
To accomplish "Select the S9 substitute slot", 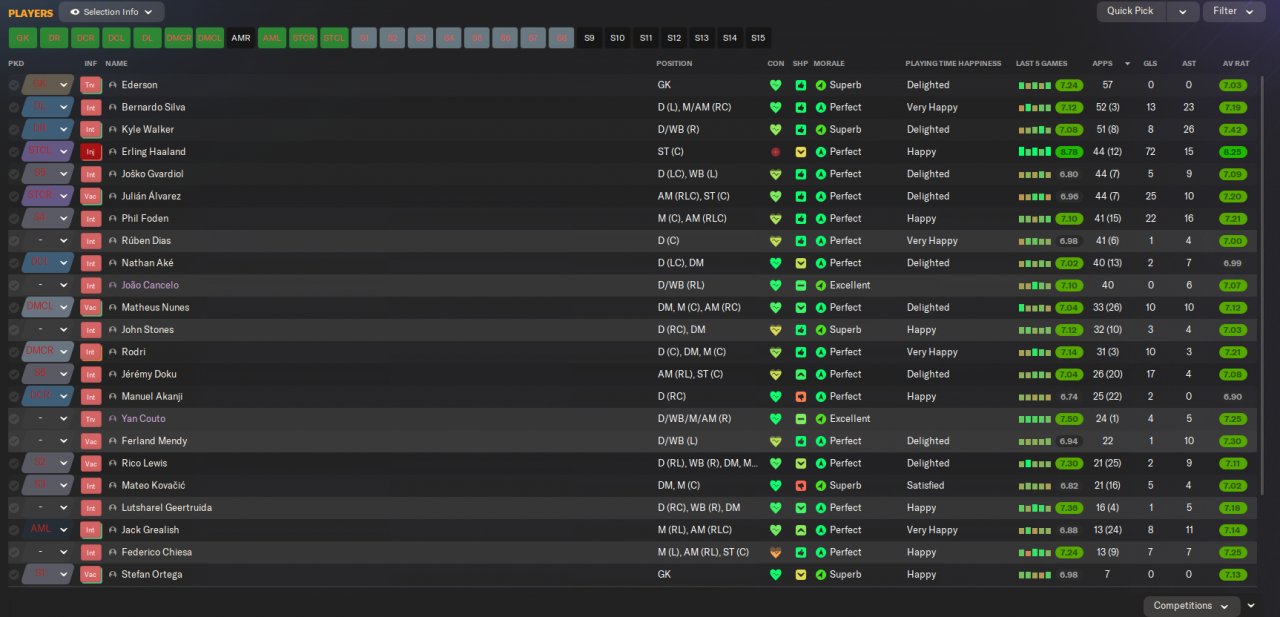I will pyautogui.click(x=589, y=38).
